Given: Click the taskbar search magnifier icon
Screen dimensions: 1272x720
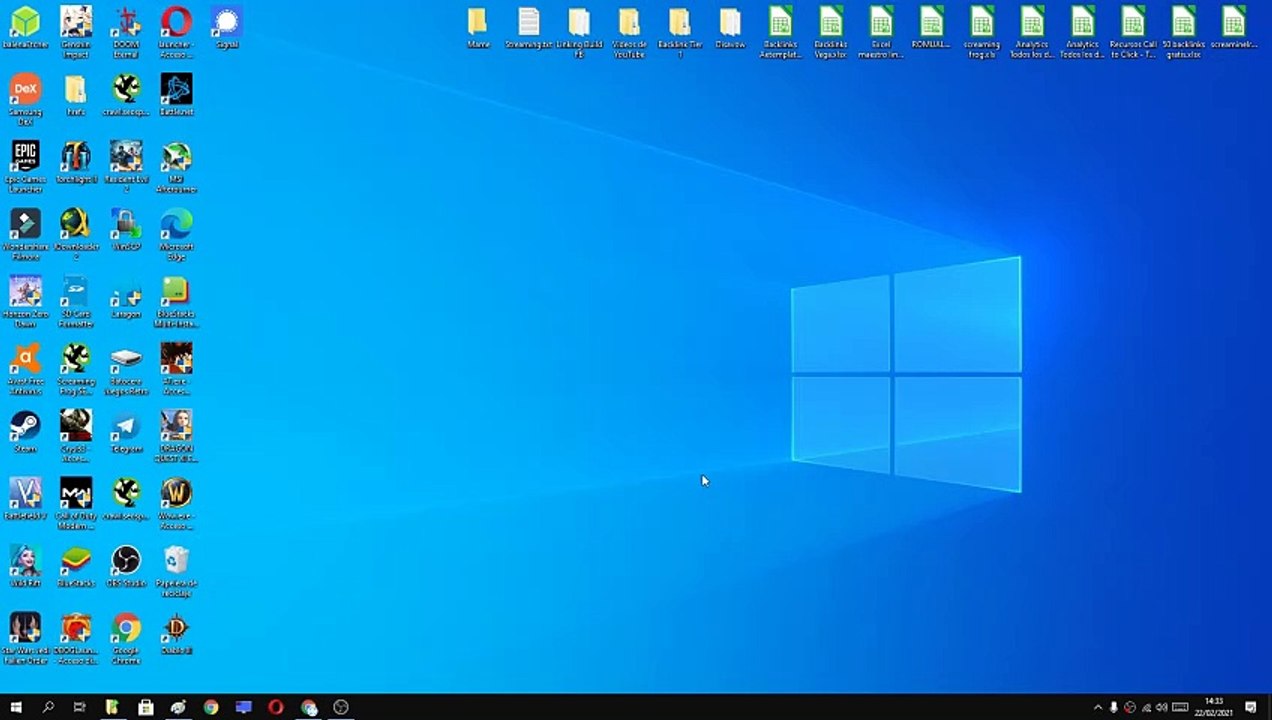Looking at the screenshot, I should click(x=48, y=707).
